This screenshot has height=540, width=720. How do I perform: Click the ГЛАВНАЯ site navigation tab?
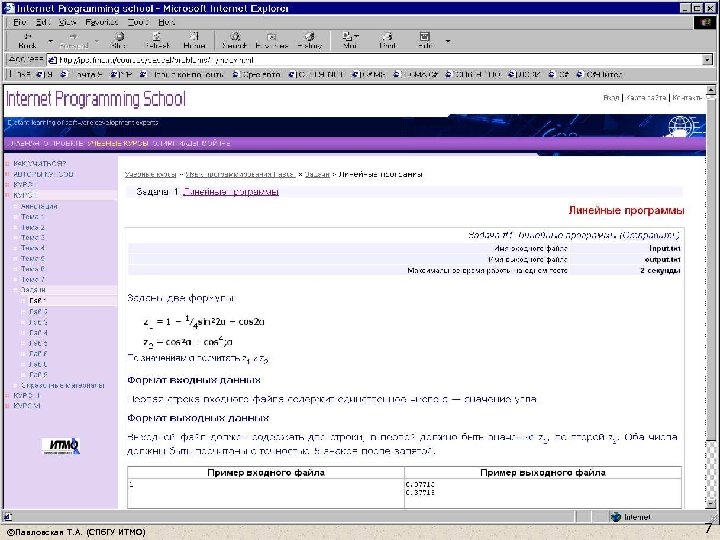coord(24,143)
